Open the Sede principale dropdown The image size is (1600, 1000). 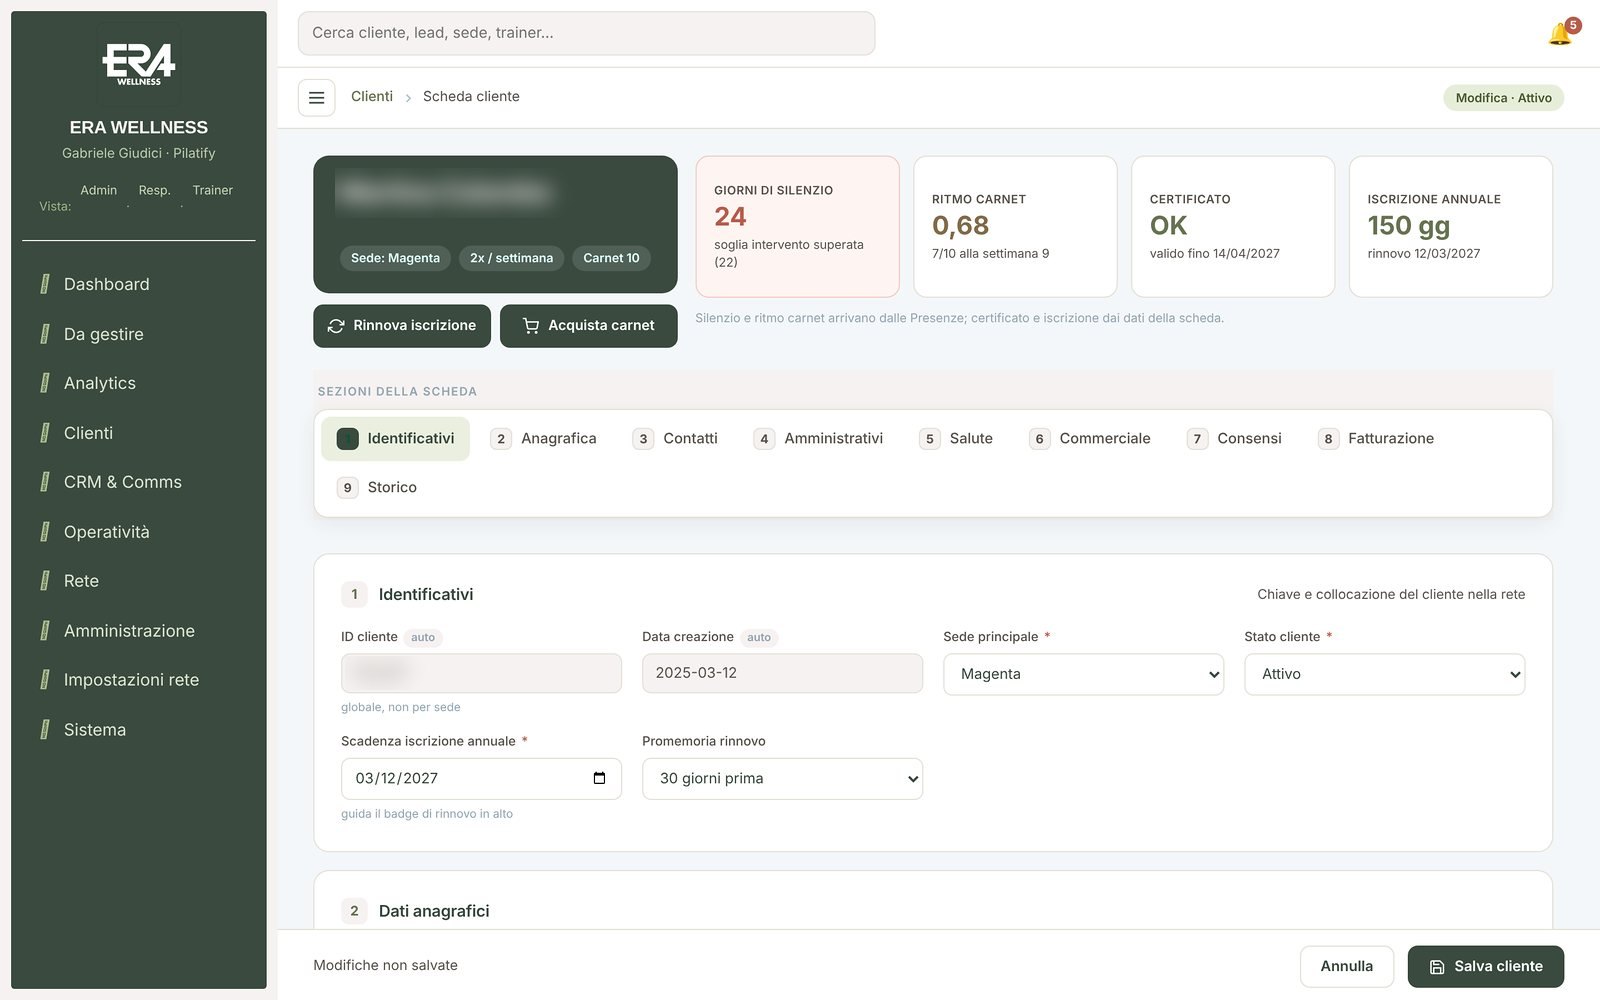click(x=1083, y=674)
